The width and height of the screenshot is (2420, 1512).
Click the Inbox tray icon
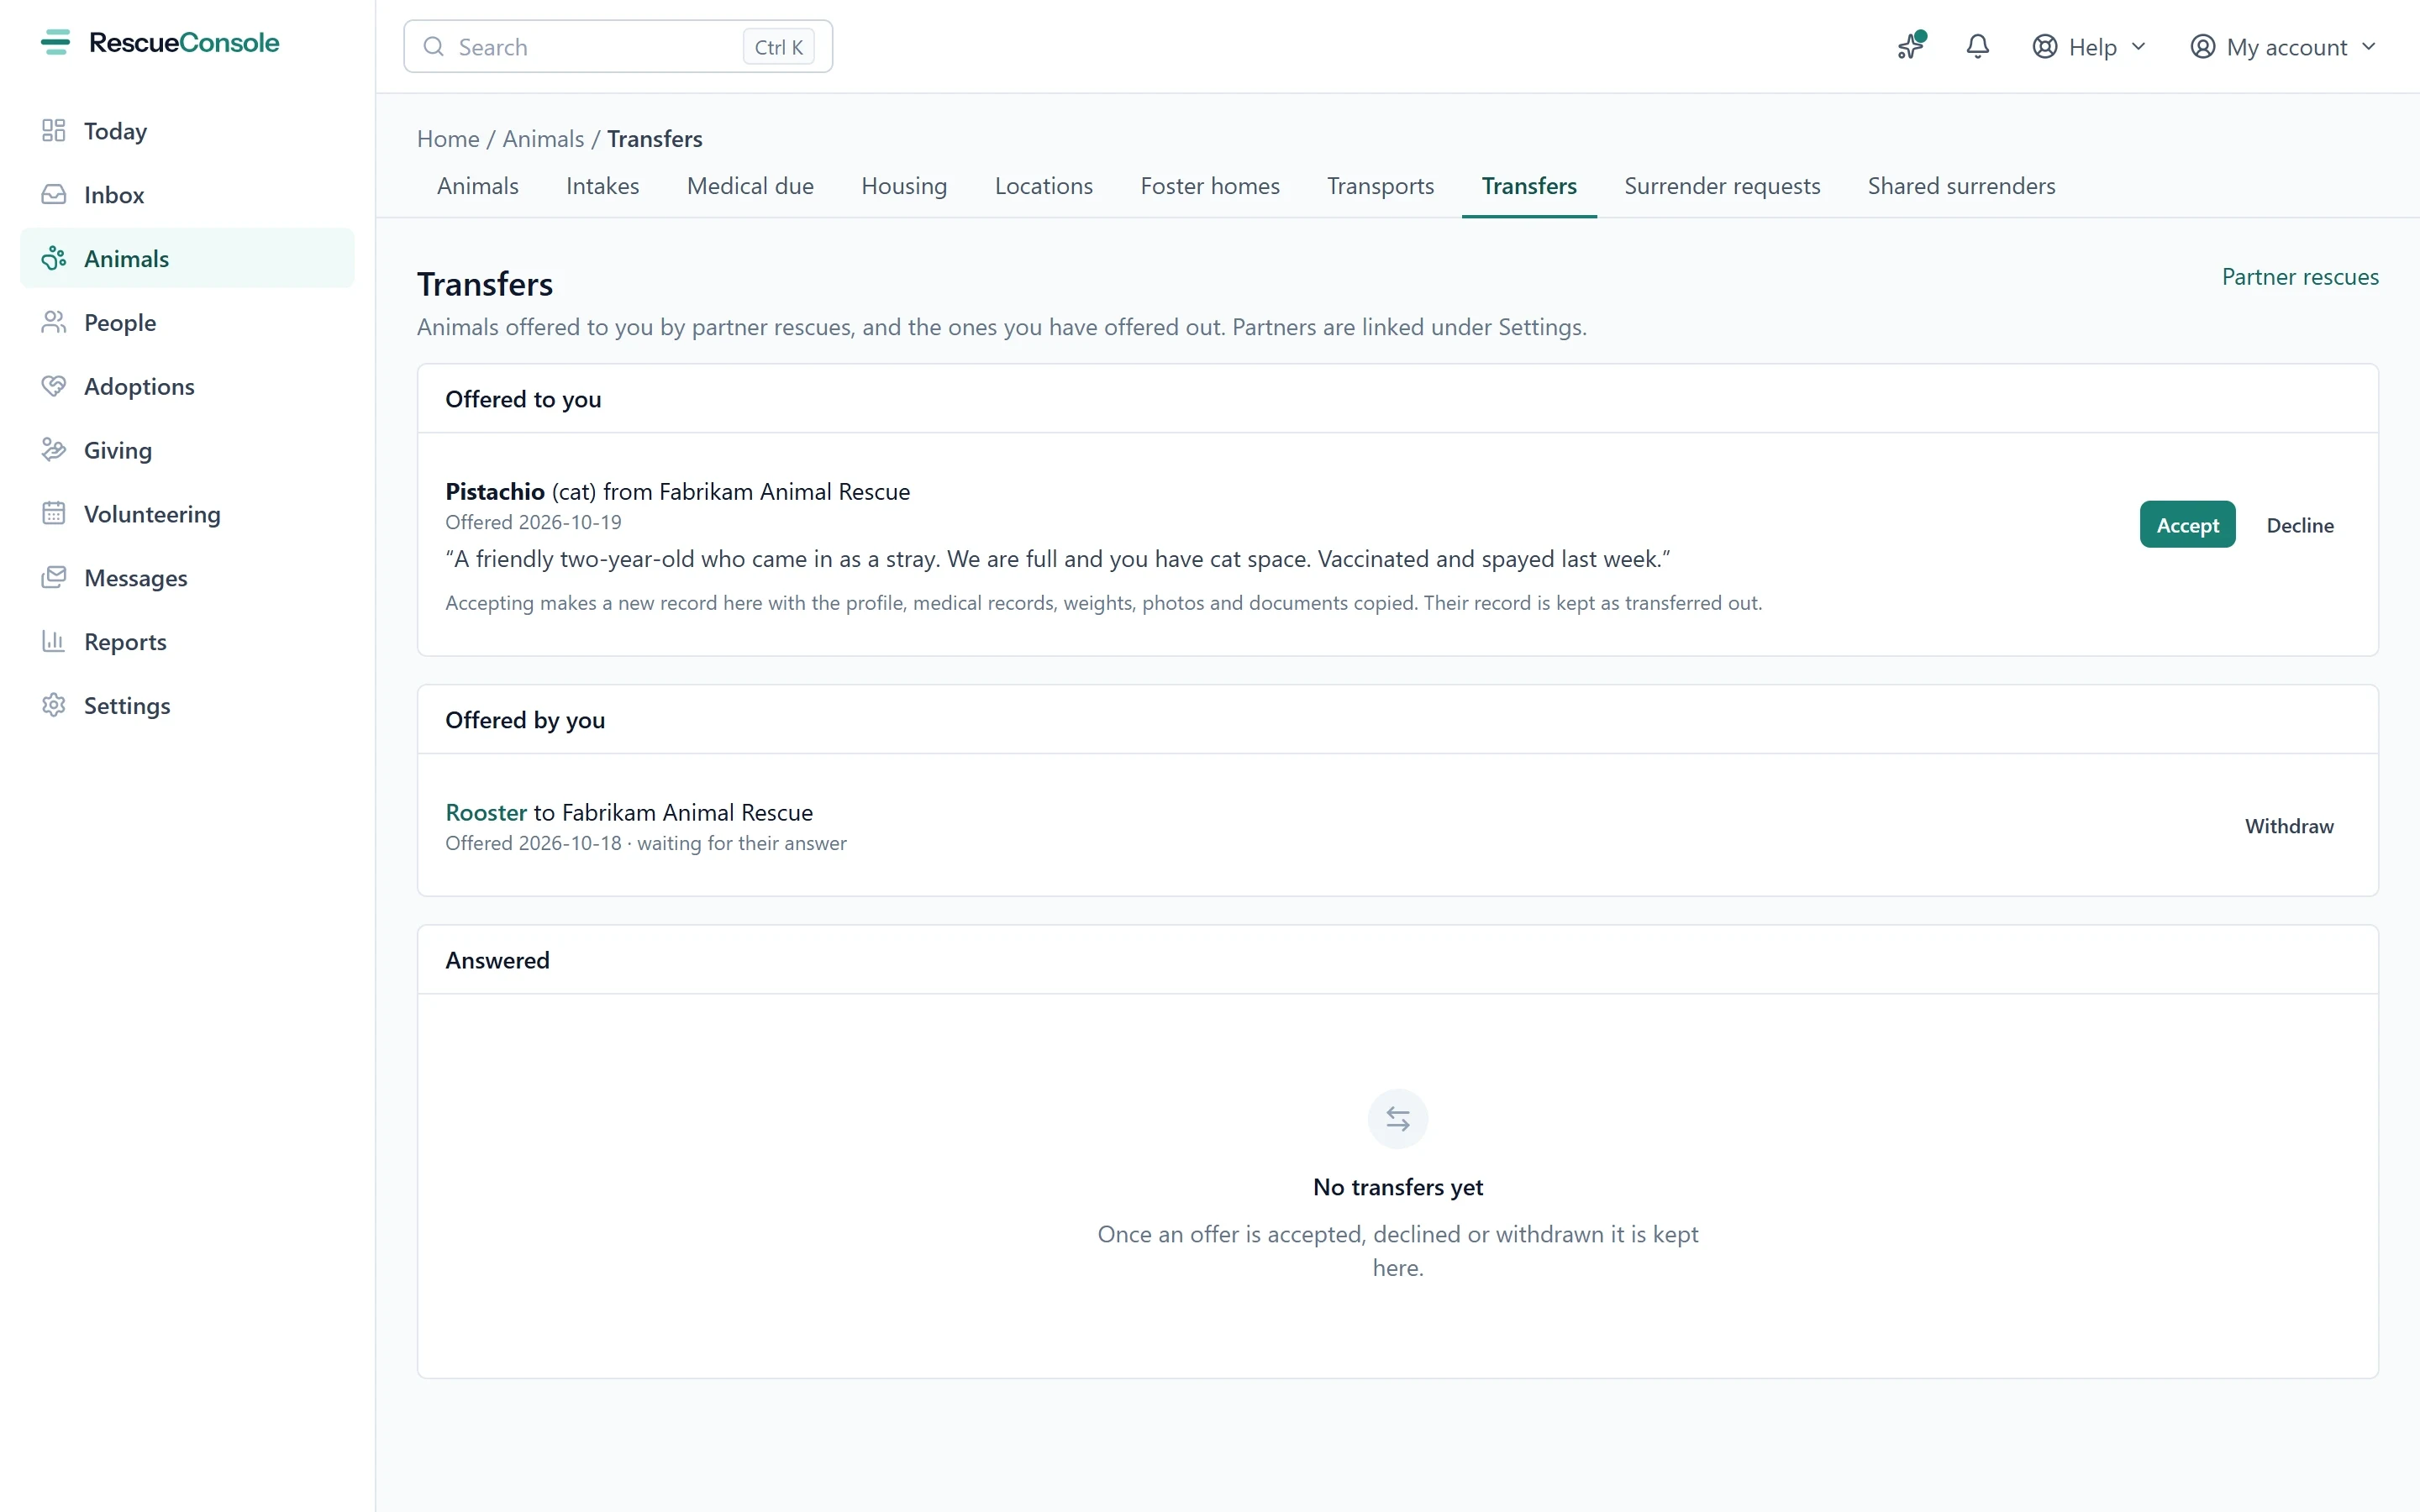click(x=54, y=195)
